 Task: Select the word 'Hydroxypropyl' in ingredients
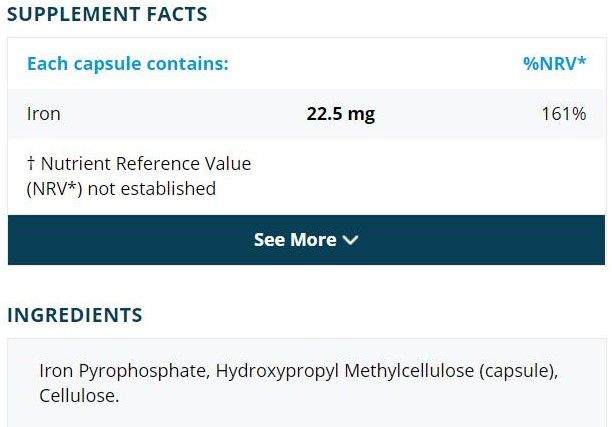click(278, 372)
